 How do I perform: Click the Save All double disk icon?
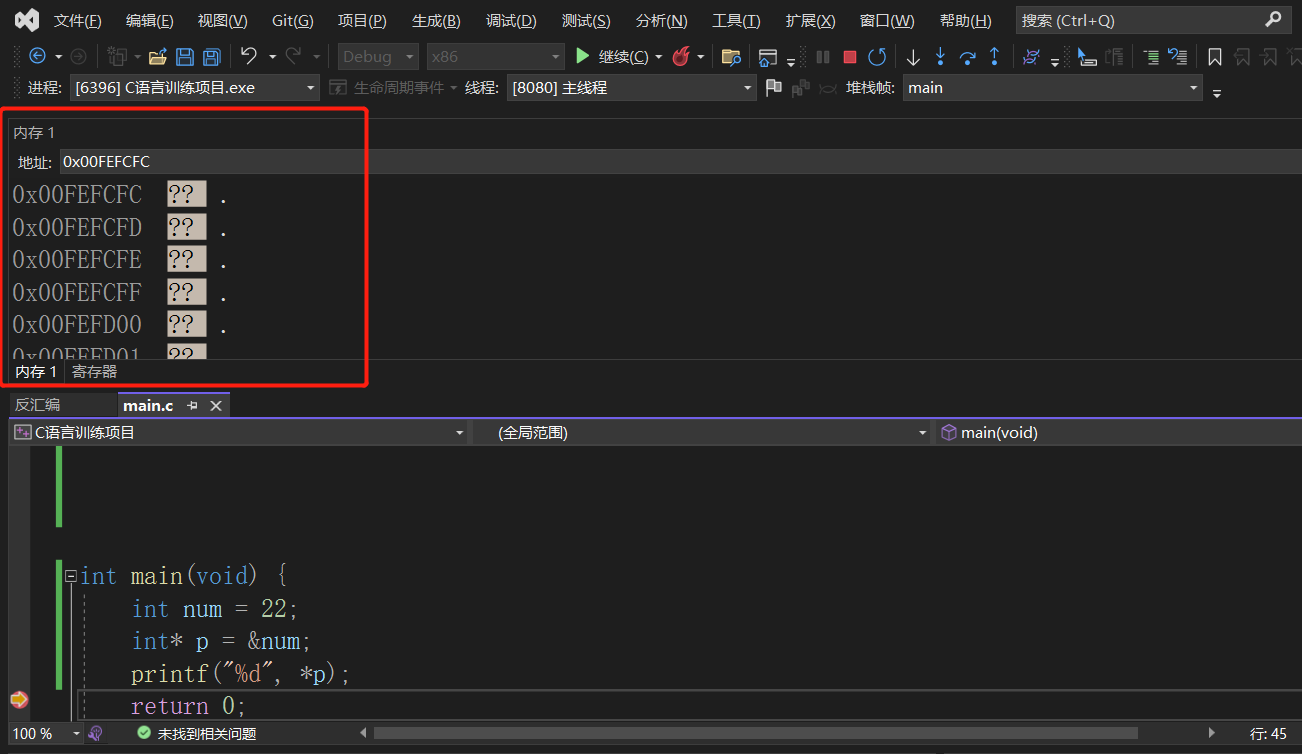click(x=212, y=57)
